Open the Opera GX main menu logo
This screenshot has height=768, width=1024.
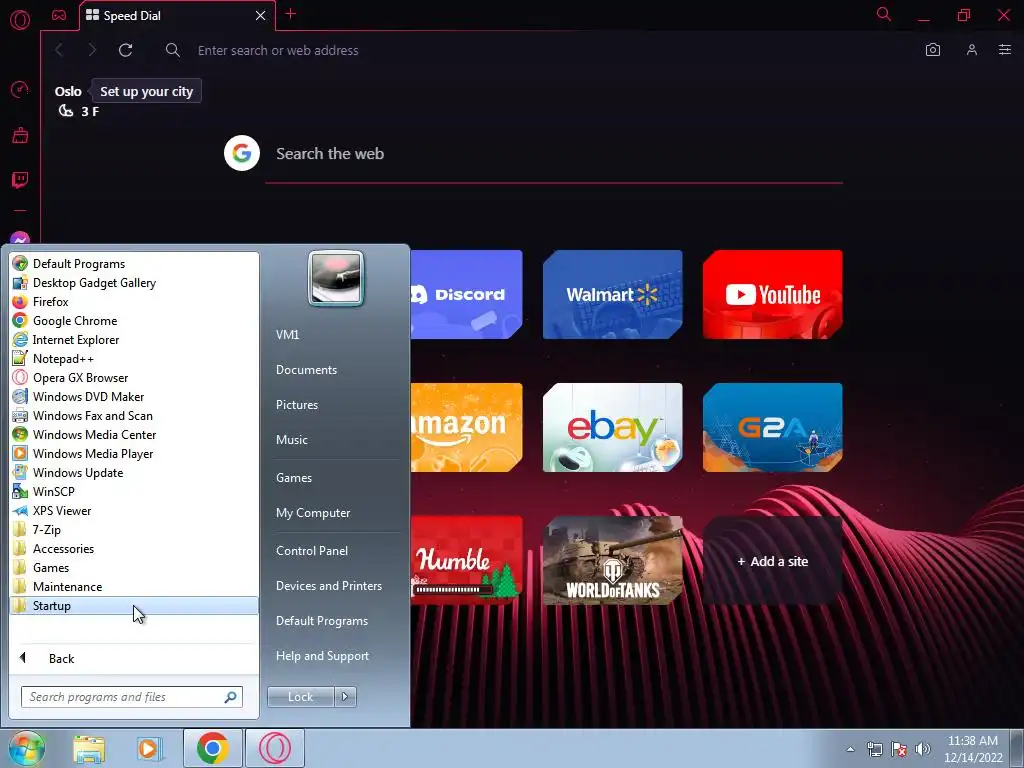[x=20, y=20]
